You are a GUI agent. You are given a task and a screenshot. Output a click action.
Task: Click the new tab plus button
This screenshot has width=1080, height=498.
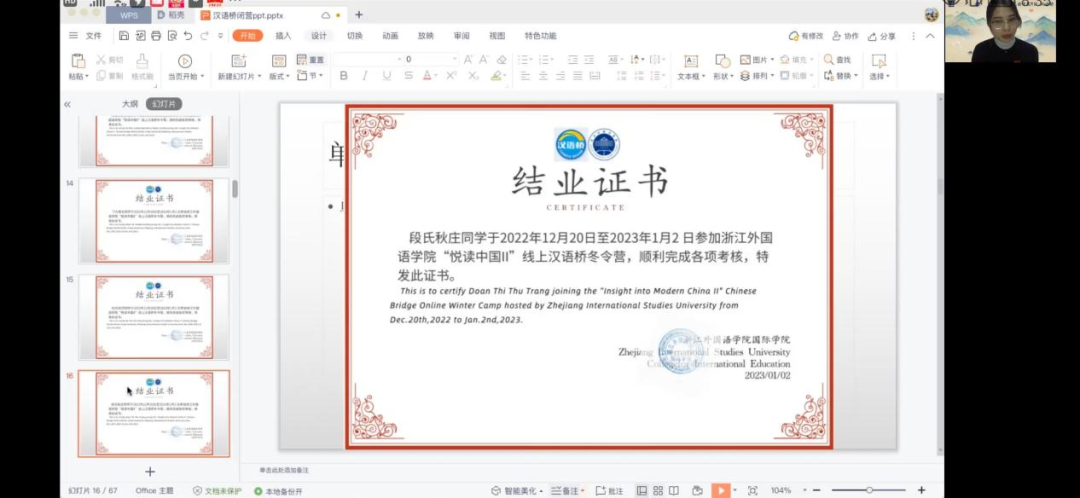[359, 14]
